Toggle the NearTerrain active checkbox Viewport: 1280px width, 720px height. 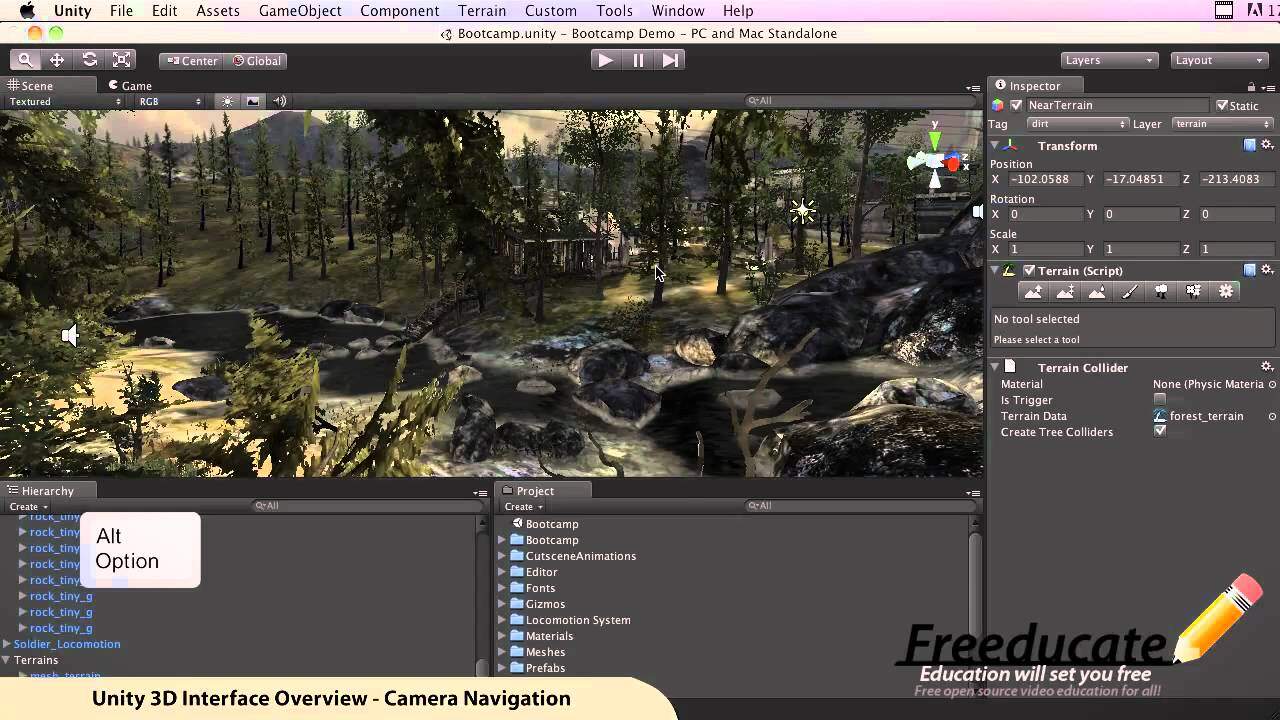pyautogui.click(x=1016, y=105)
